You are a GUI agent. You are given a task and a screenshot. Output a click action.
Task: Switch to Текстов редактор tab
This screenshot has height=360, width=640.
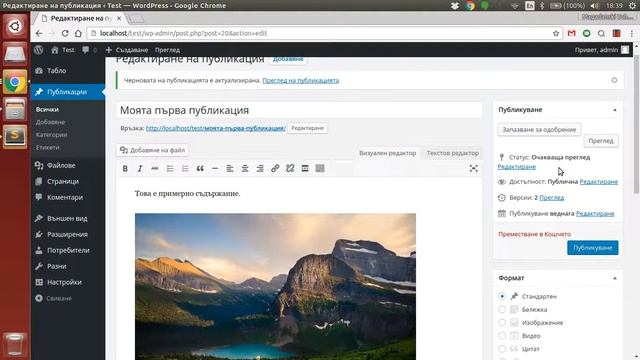coord(452,153)
